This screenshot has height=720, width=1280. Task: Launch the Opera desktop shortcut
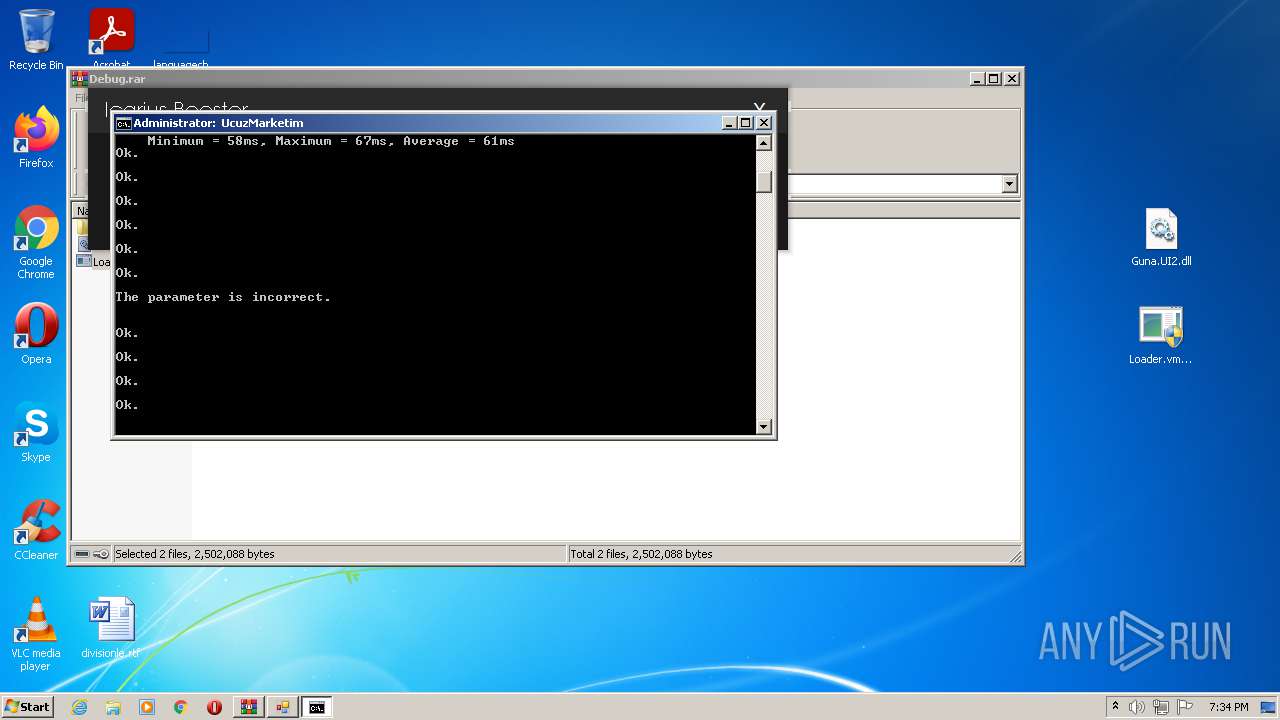36,334
